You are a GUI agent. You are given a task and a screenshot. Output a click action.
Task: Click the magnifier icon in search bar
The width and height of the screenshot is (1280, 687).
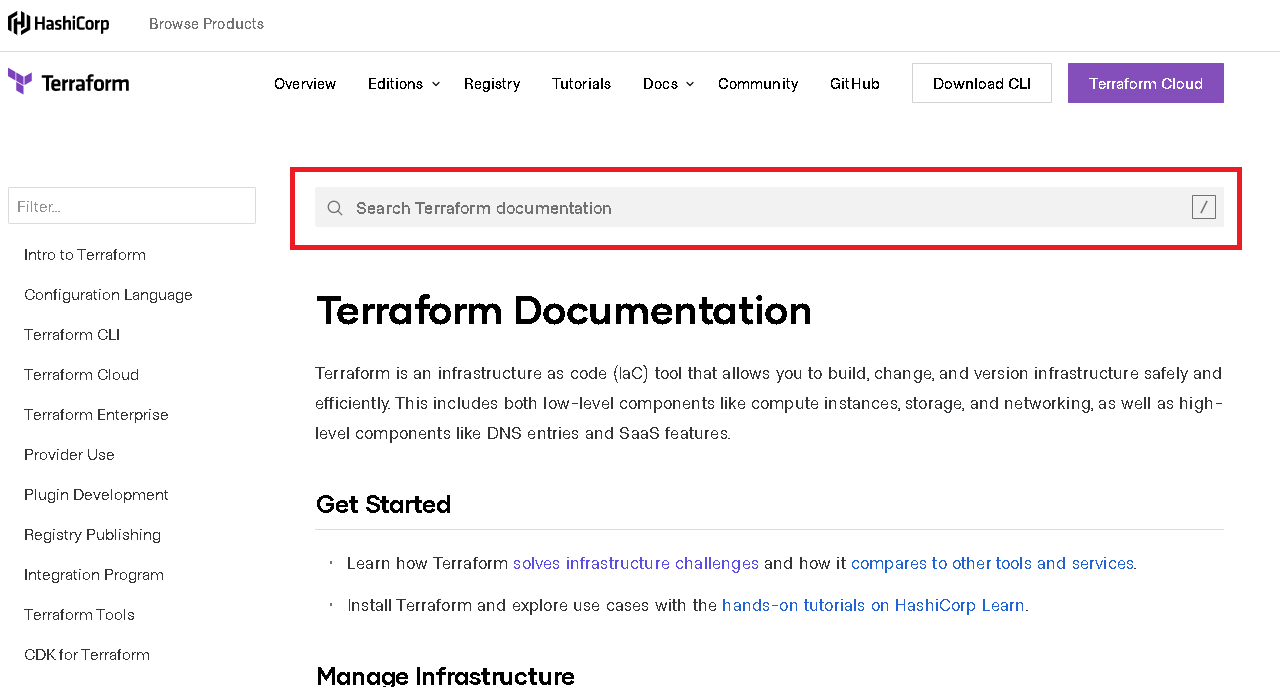[x=335, y=208]
